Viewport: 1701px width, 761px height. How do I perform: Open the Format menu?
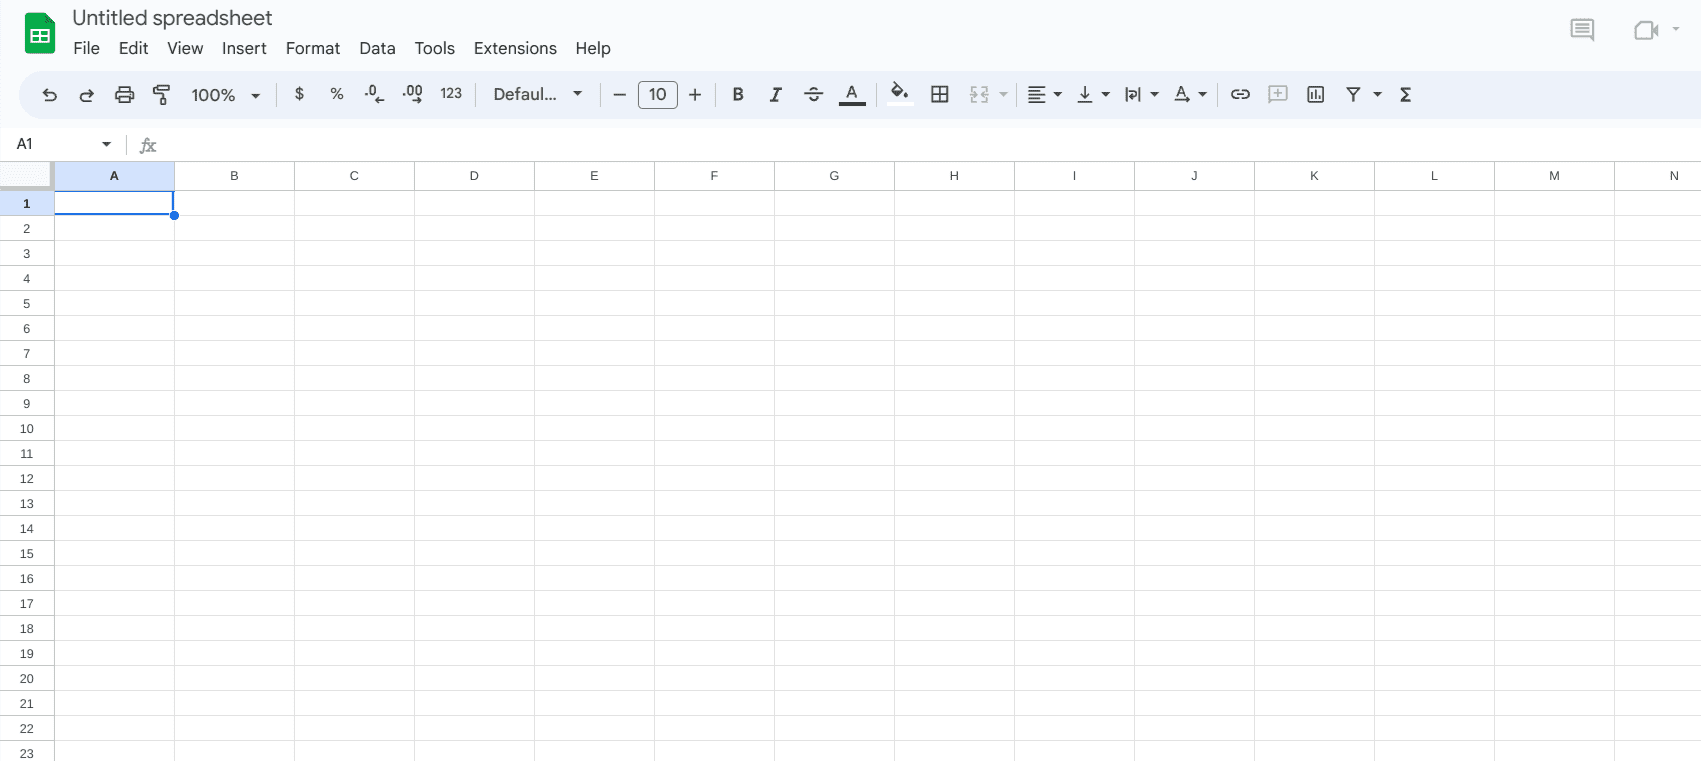pos(313,48)
